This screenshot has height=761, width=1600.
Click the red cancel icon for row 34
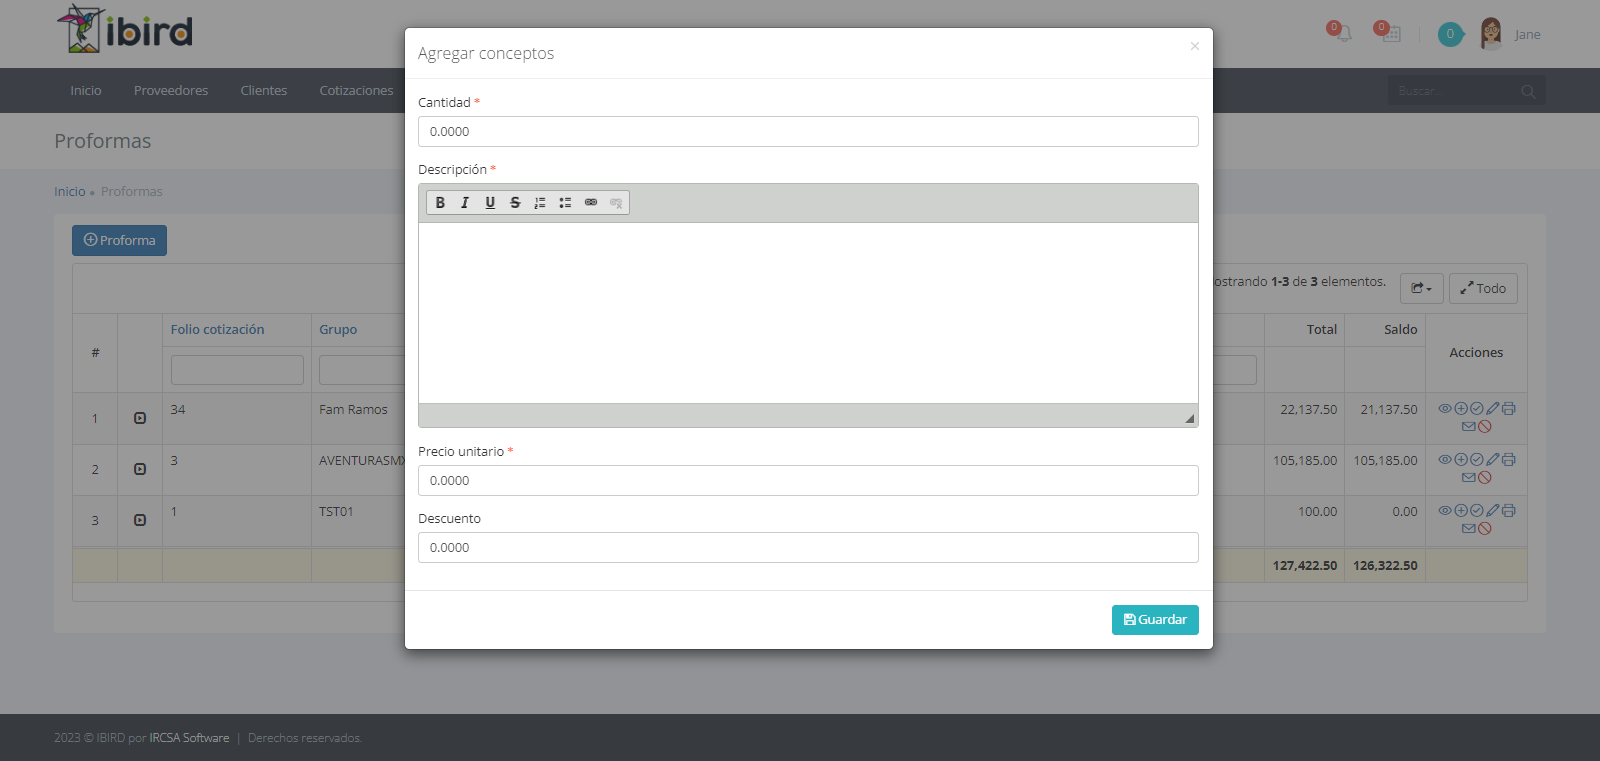pyautogui.click(x=1485, y=426)
